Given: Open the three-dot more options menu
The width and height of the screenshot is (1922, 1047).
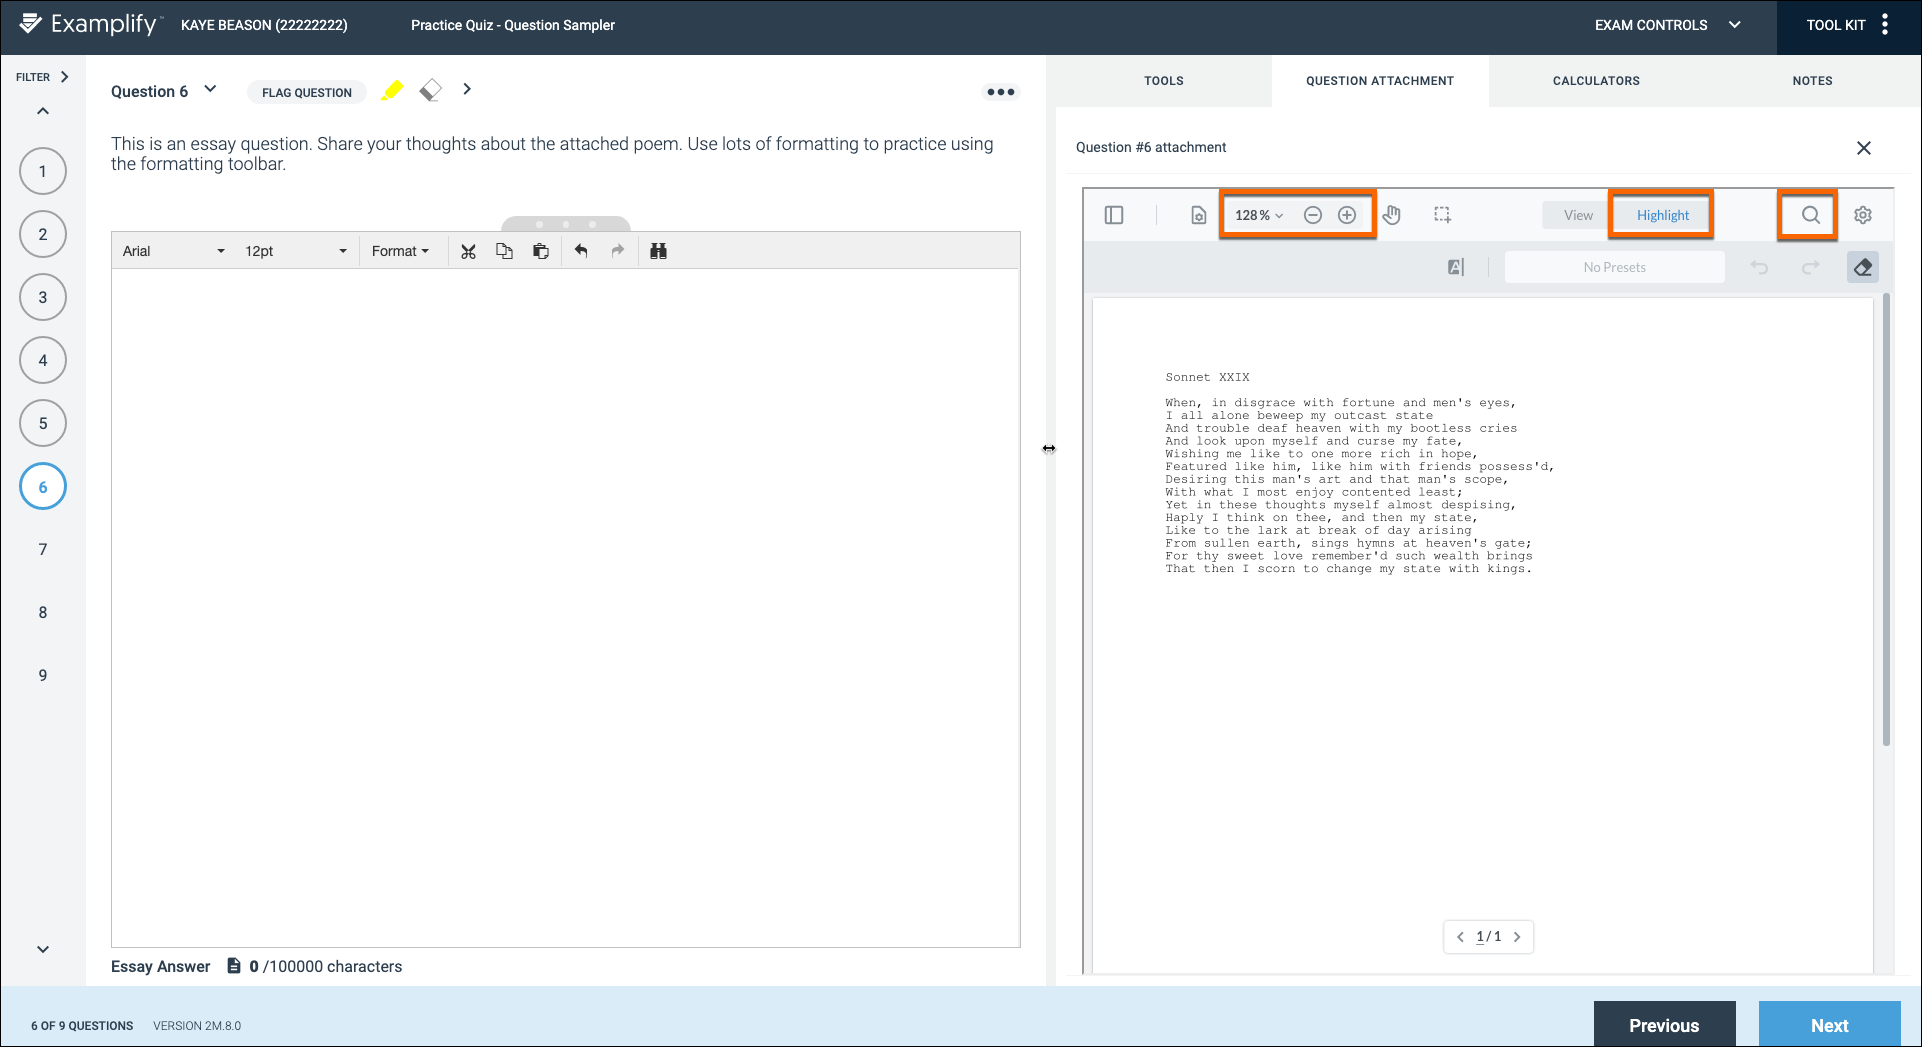Looking at the screenshot, I should 1001,92.
